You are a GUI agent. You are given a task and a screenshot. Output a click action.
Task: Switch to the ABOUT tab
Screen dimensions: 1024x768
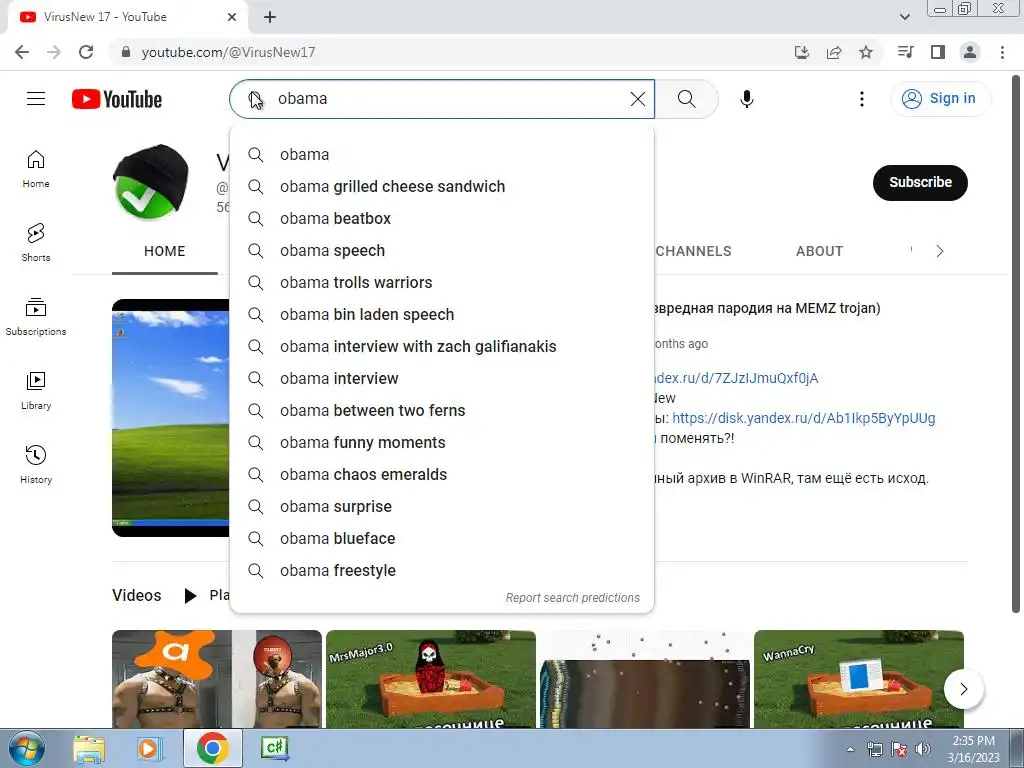tap(819, 251)
